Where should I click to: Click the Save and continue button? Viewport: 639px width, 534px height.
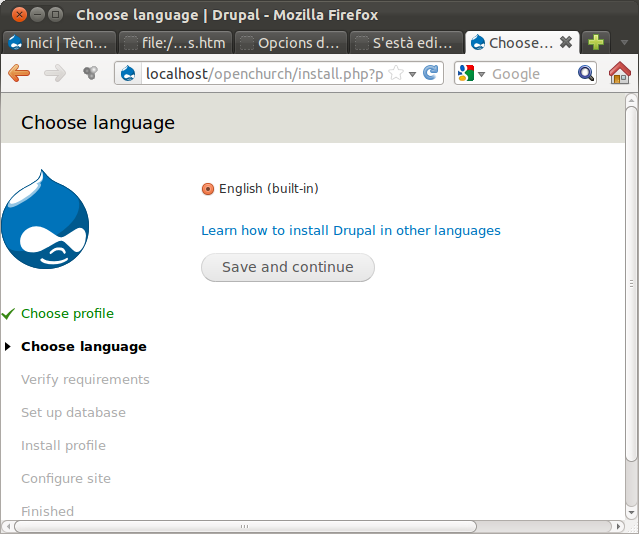288,267
